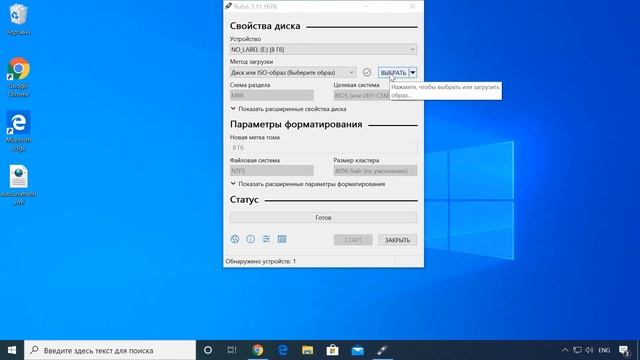Open the NTFS file system dropdown
Image resolution: width=640 pixels, height=360 pixels.
pos(271,171)
